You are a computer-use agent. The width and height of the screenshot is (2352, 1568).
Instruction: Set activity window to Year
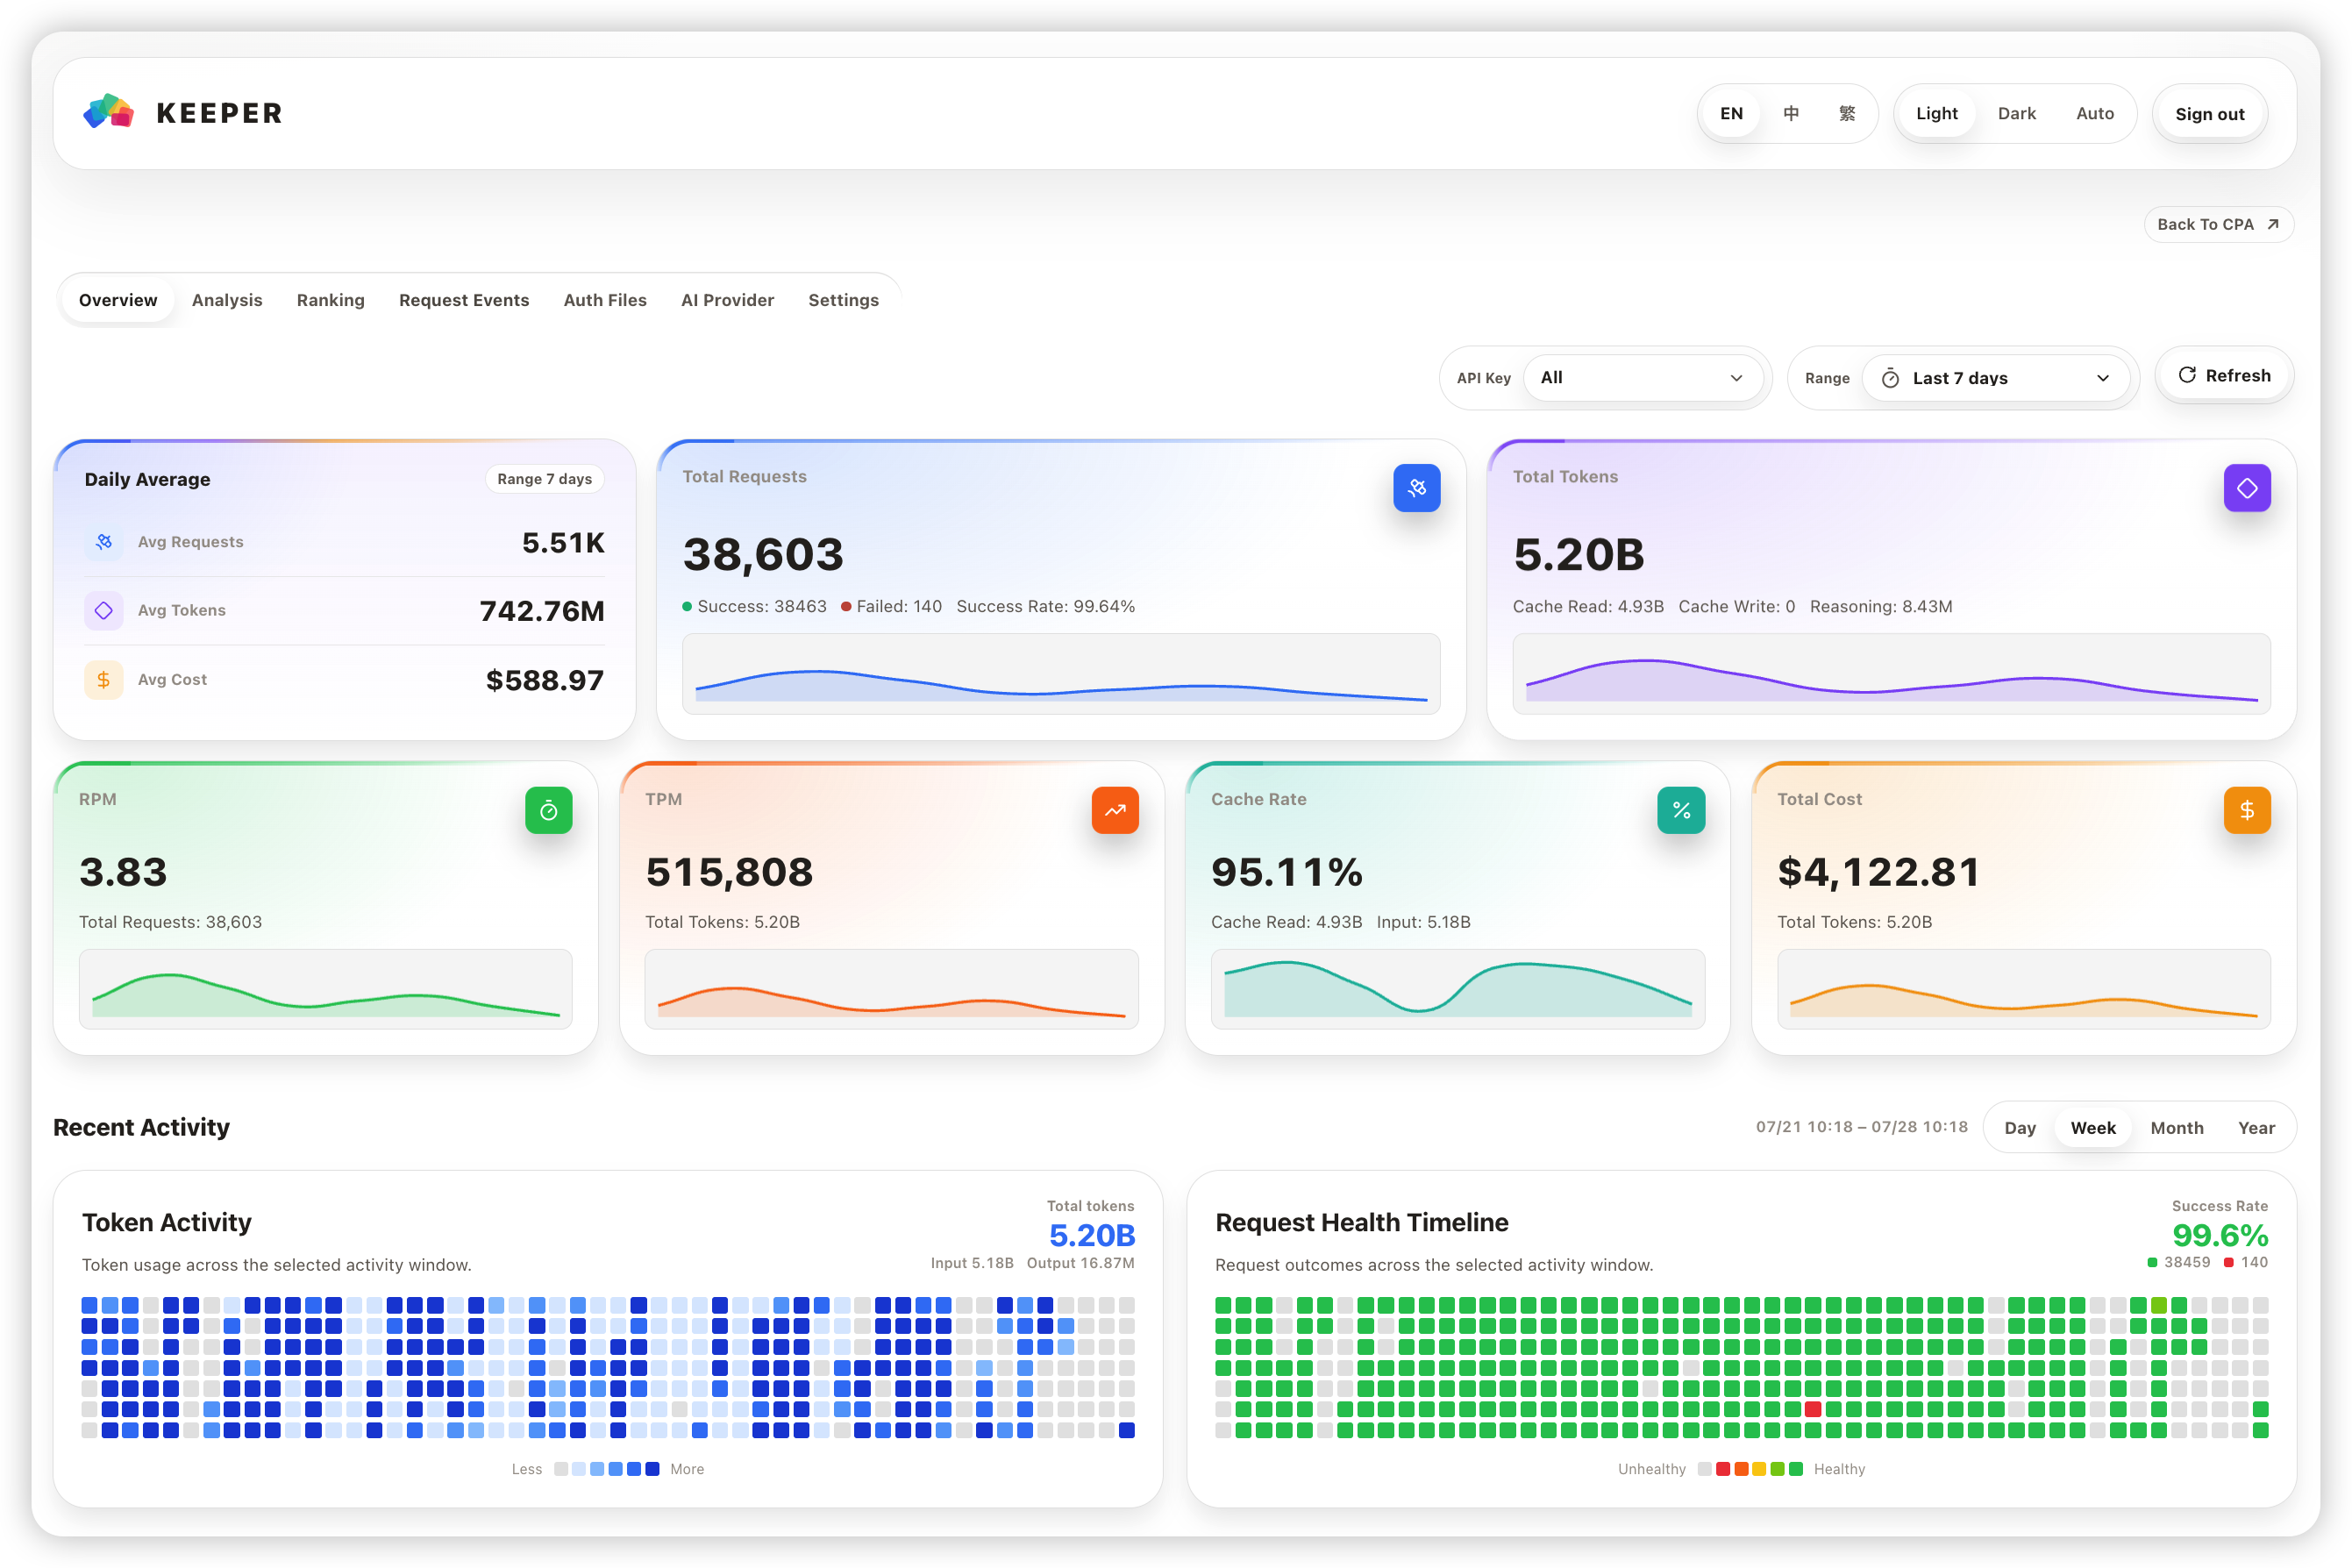(x=2256, y=1127)
